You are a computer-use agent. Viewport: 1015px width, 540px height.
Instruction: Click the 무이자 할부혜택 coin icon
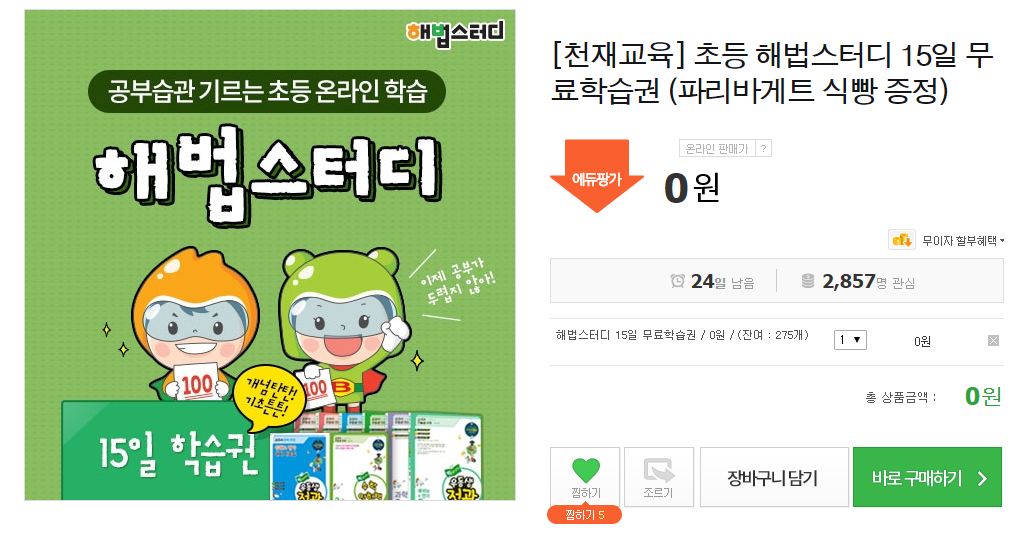tap(902, 240)
